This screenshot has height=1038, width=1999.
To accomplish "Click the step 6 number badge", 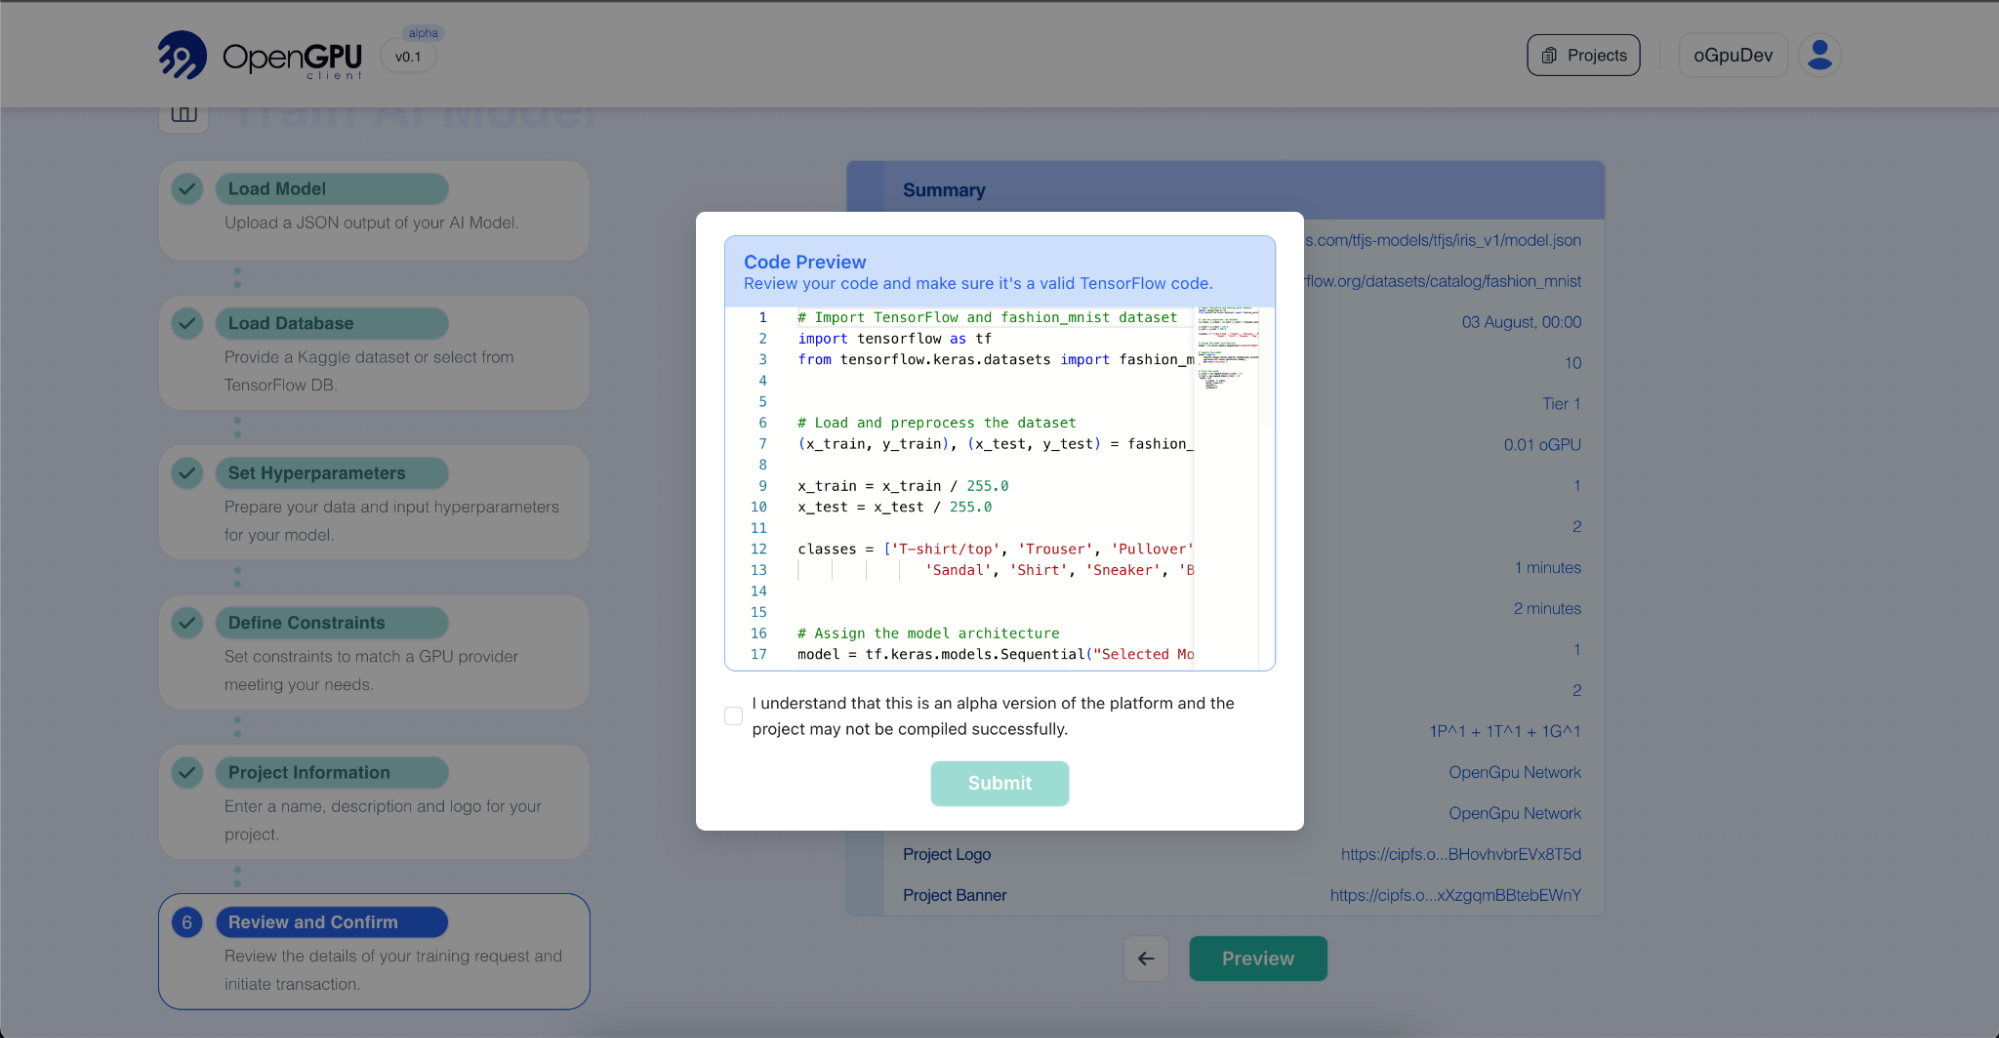I will [x=187, y=922].
